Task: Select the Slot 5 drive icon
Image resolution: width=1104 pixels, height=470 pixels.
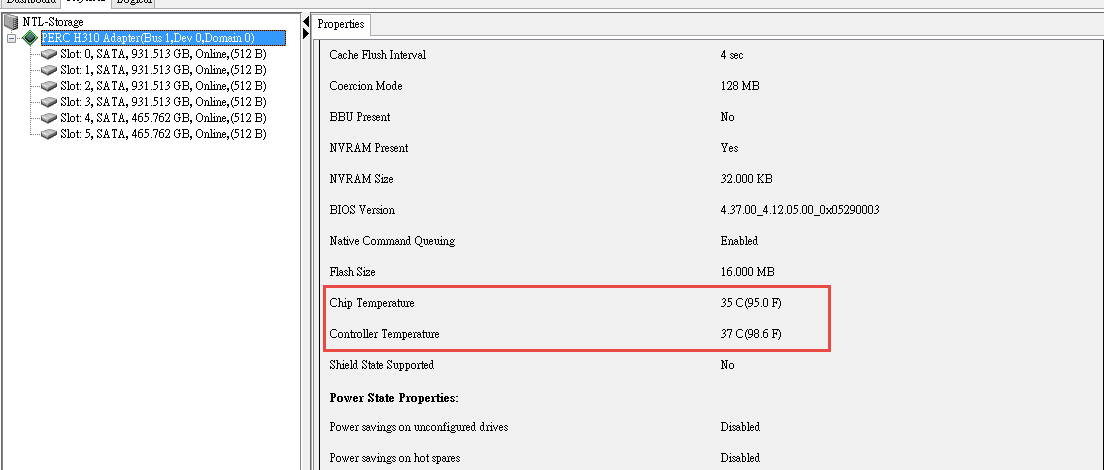Action: click(x=49, y=134)
